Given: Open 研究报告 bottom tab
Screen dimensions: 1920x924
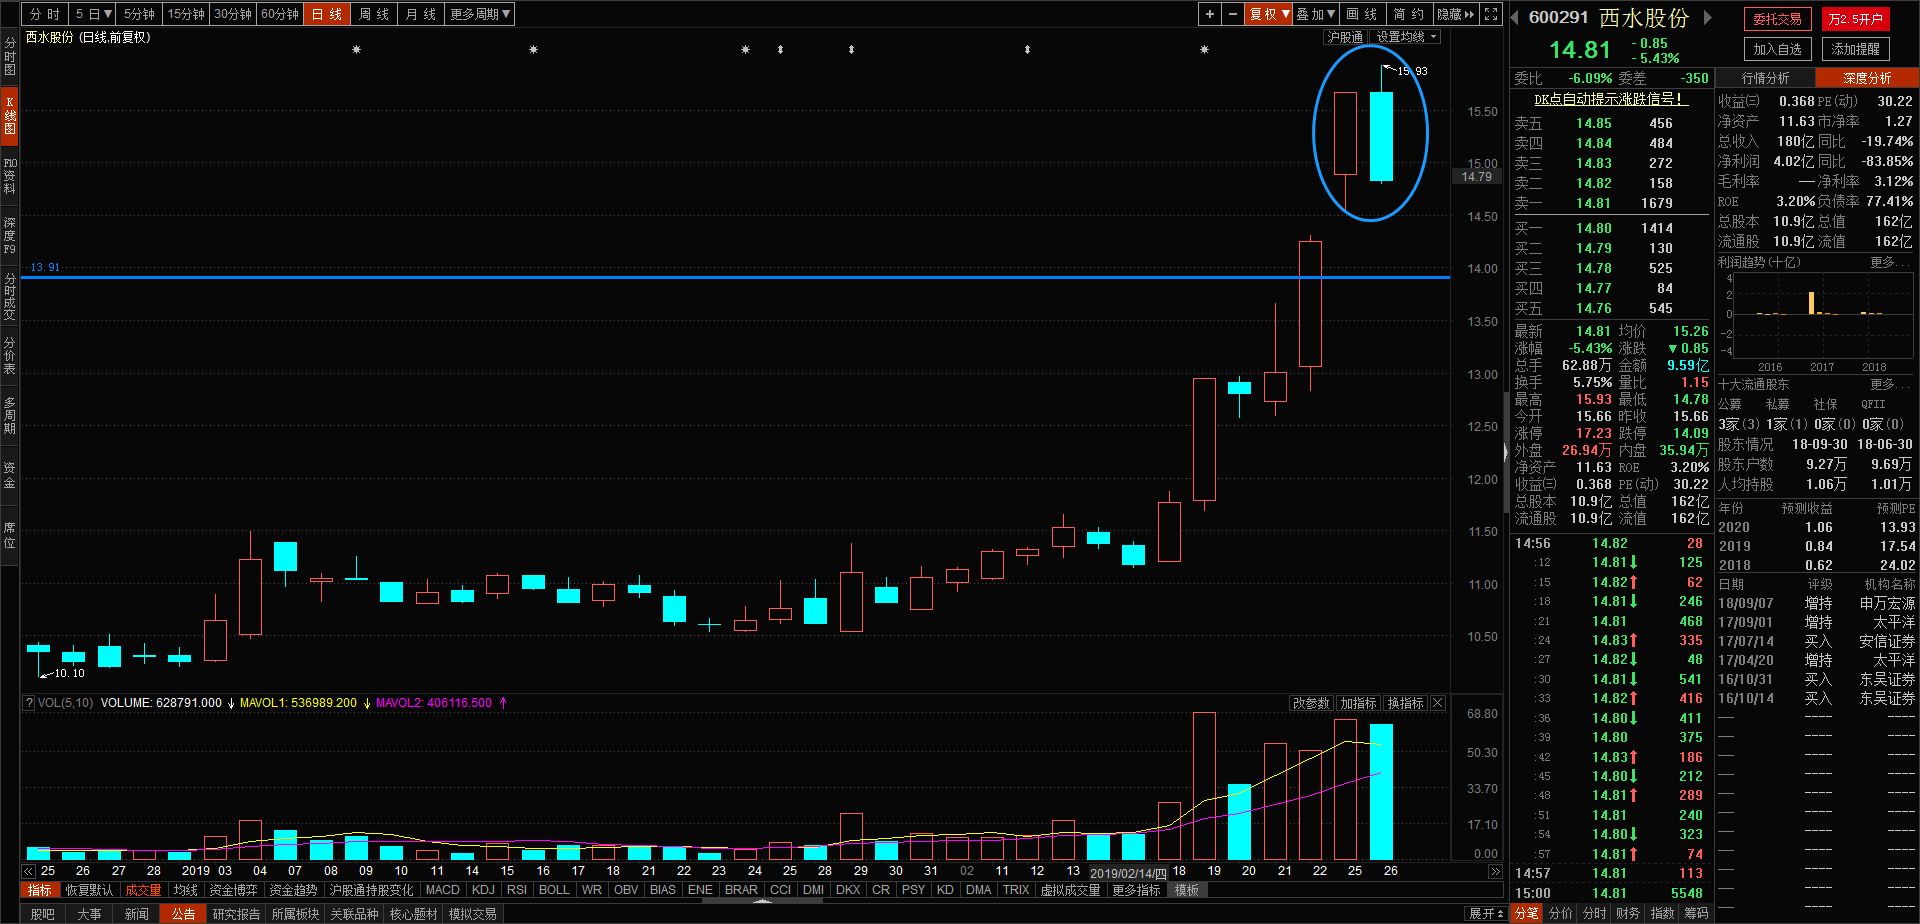Looking at the screenshot, I should pyautogui.click(x=236, y=914).
